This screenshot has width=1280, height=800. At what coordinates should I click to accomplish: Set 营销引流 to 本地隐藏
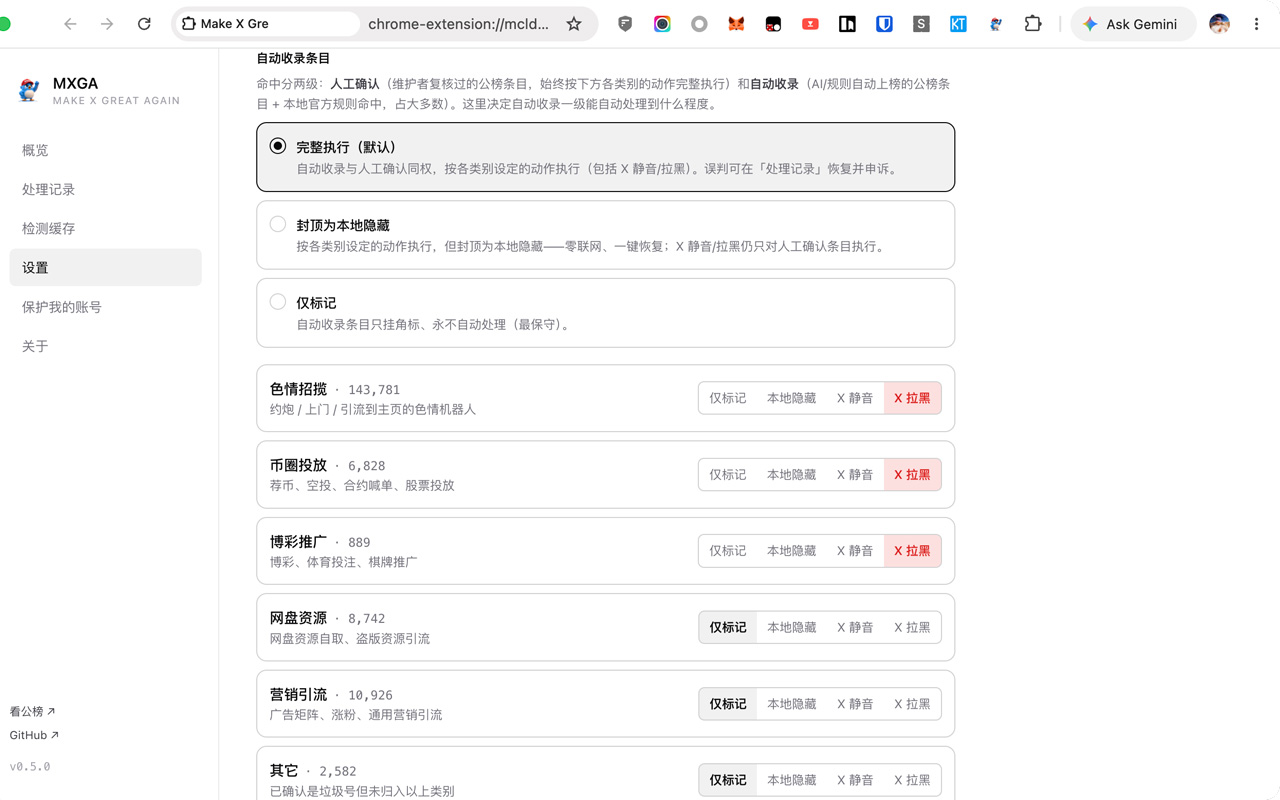(791, 704)
